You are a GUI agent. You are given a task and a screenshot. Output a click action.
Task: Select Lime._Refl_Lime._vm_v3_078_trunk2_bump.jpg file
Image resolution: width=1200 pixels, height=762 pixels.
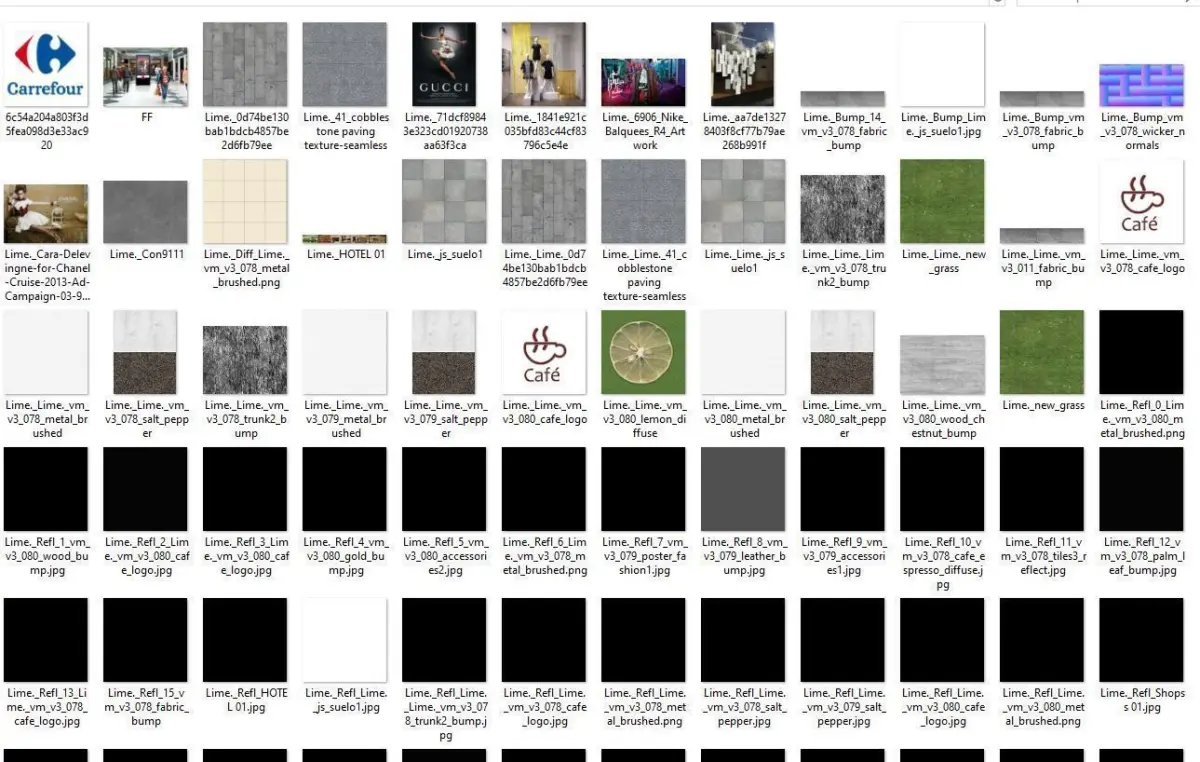pos(444,640)
